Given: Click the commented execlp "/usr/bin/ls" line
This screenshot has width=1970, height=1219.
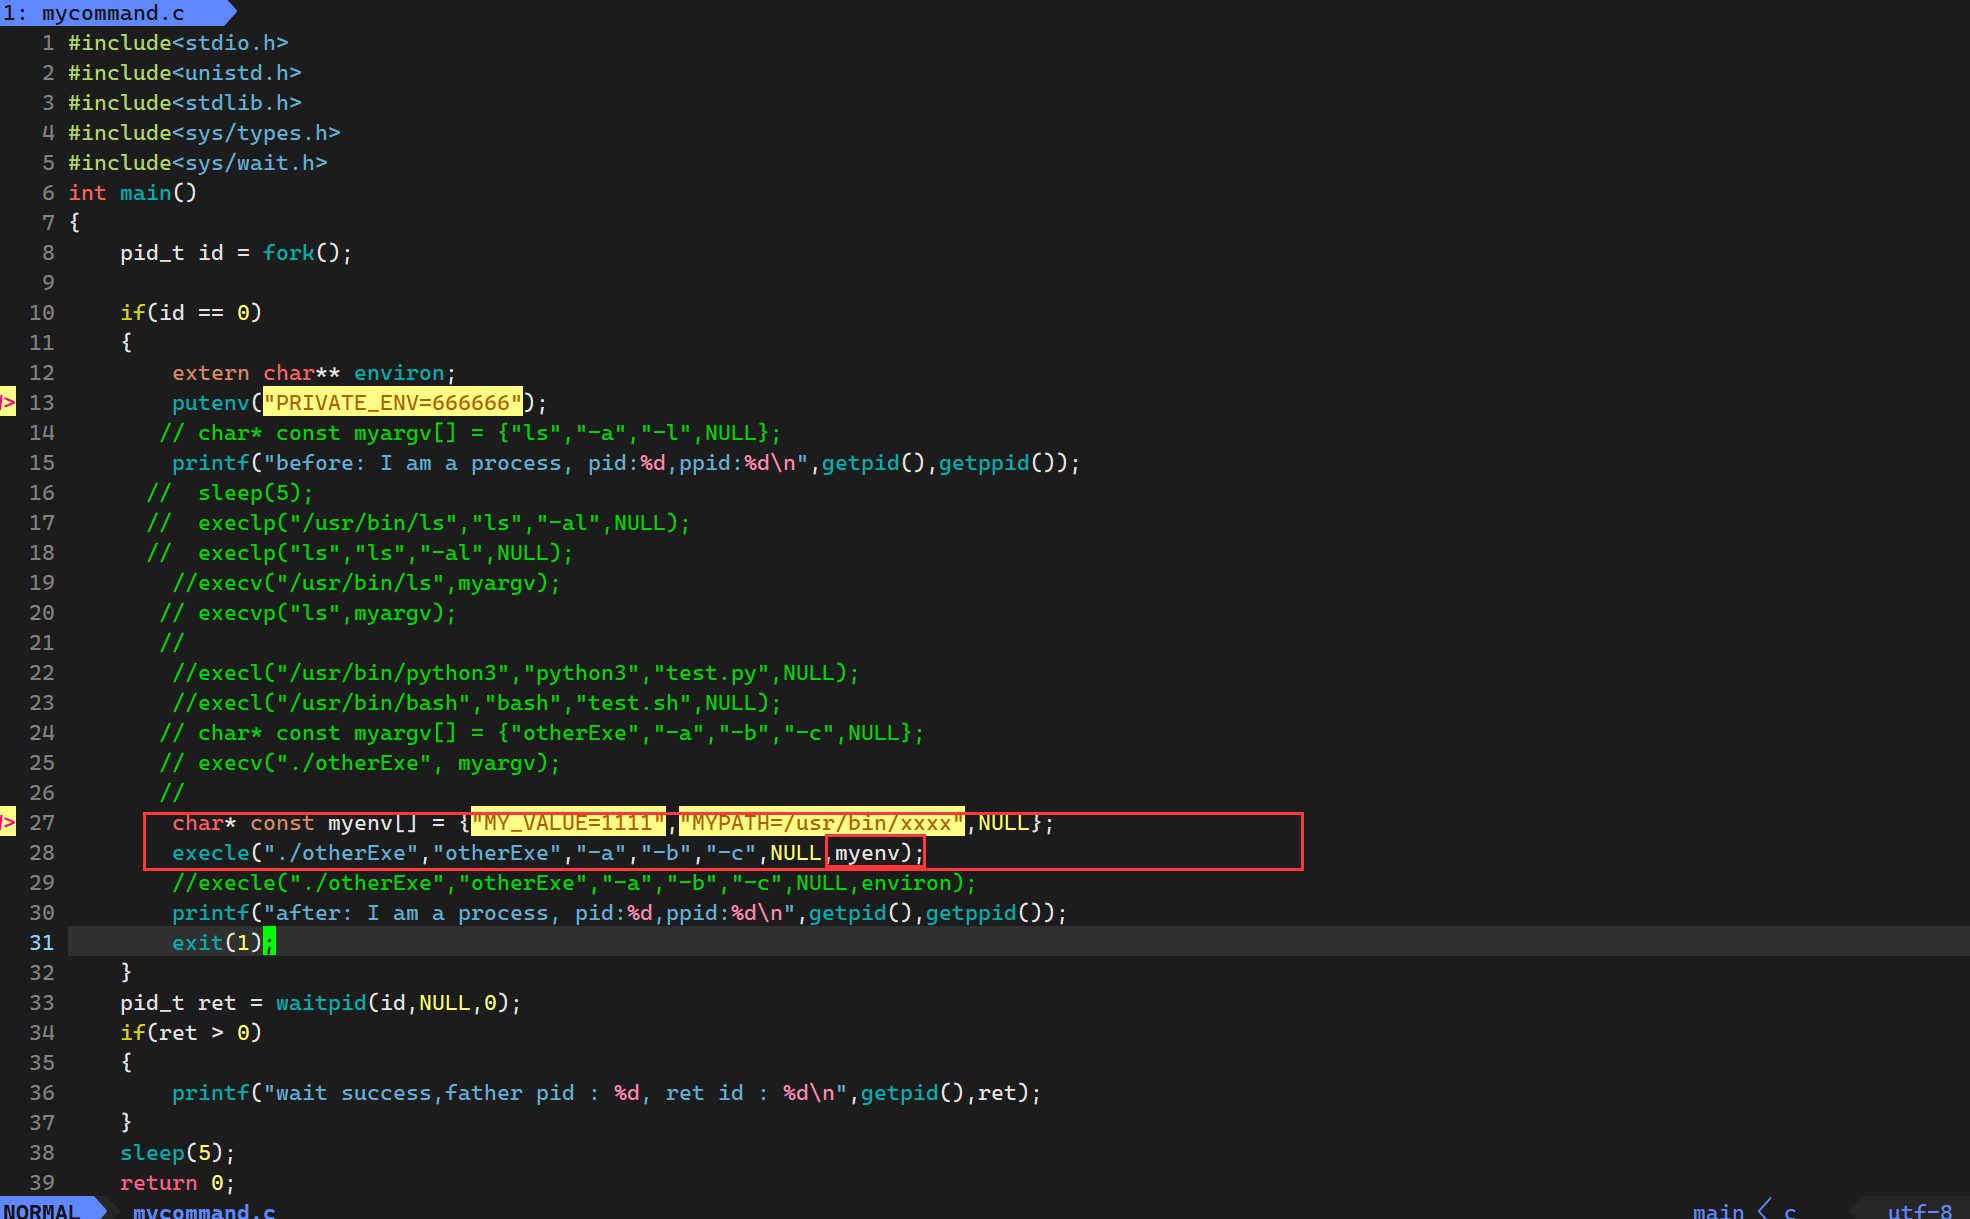Looking at the screenshot, I should pos(418,523).
